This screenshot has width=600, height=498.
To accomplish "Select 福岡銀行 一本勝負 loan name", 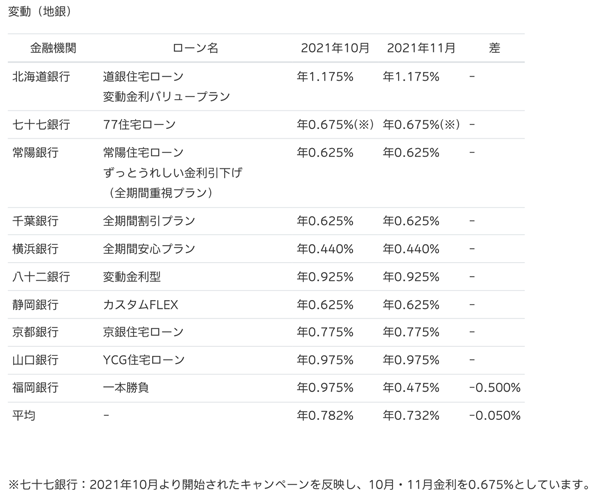I will tap(126, 388).
